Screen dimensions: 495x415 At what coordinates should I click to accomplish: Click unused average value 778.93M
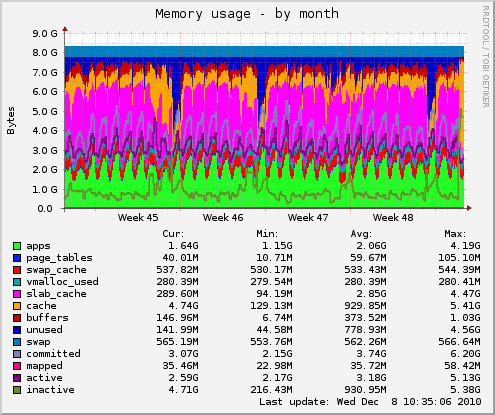click(x=365, y=330)
